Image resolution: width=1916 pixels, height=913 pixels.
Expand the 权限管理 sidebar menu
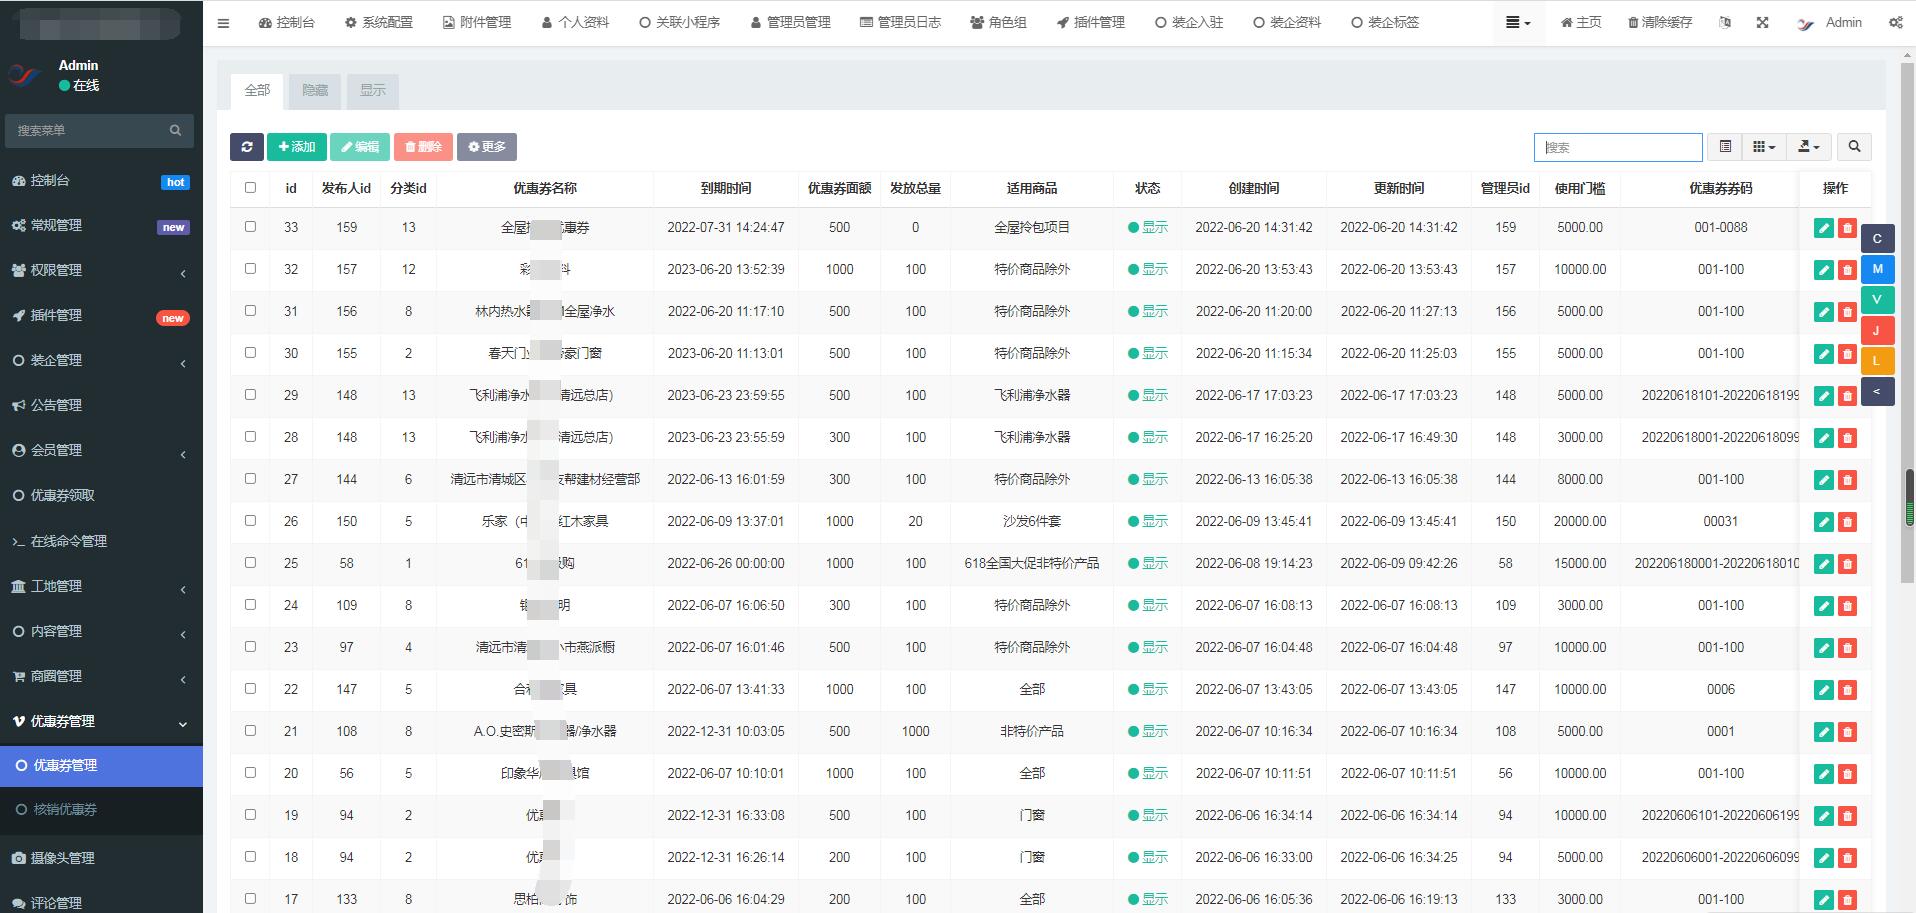[x=100, y=270]
